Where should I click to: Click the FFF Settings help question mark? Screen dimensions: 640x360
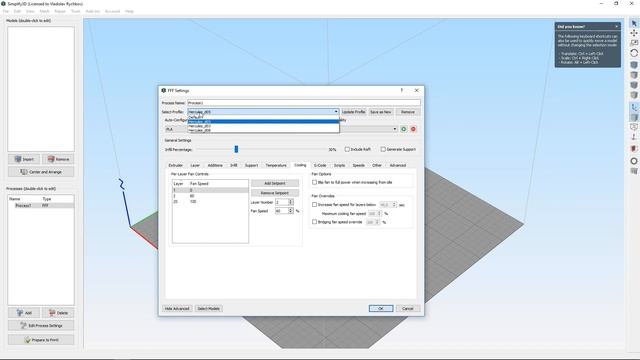click(x=402, y=90)
